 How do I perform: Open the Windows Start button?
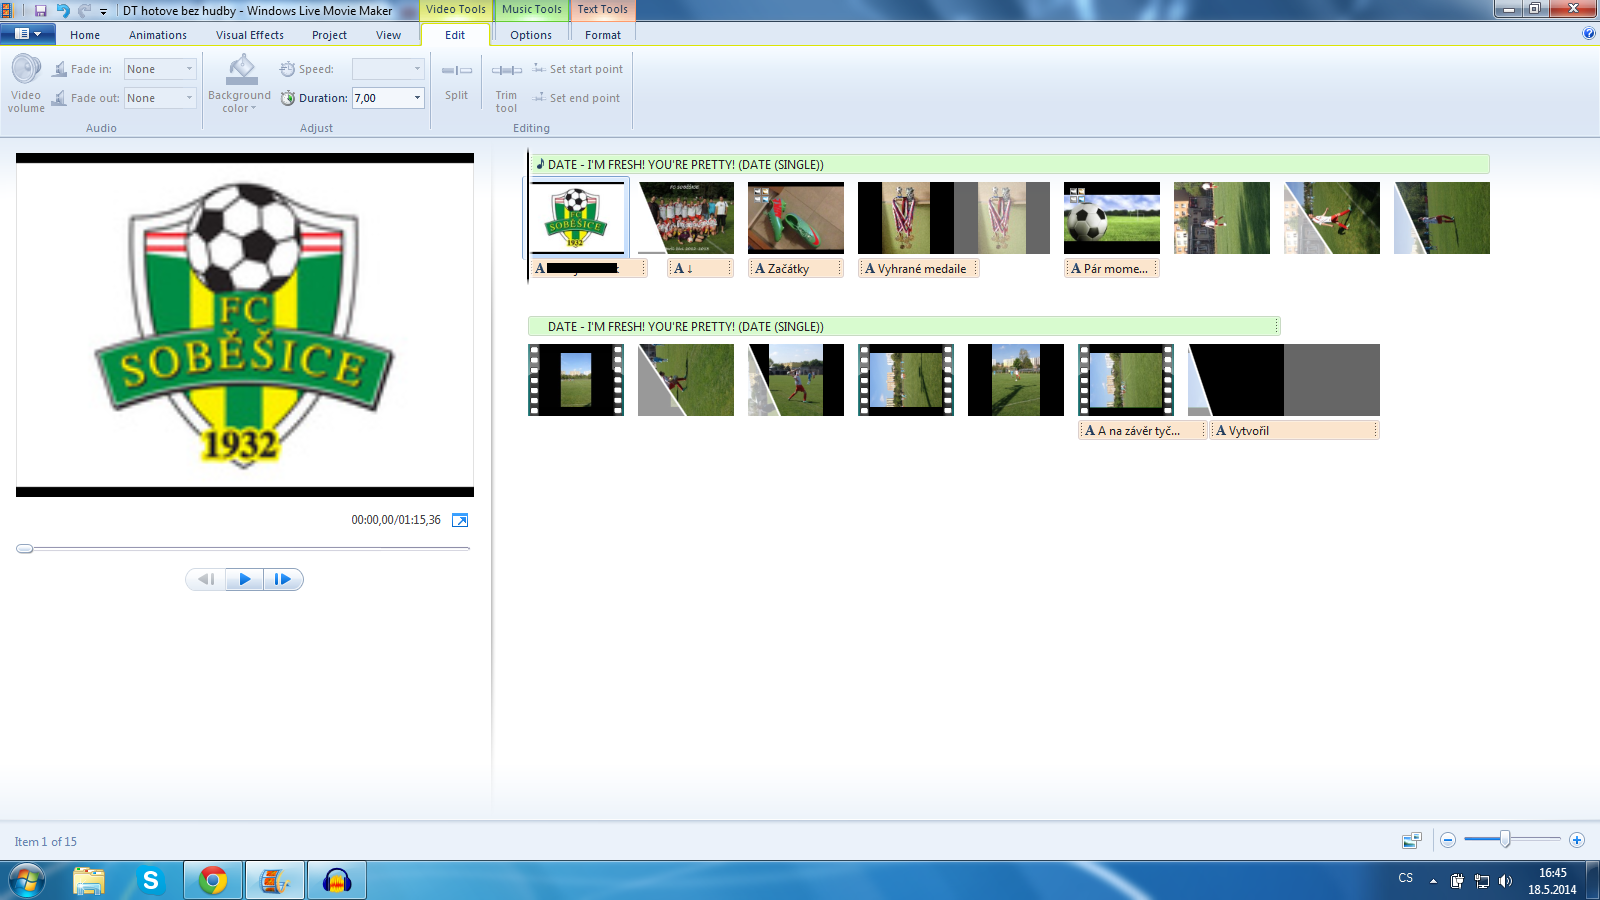click(27, 880)
